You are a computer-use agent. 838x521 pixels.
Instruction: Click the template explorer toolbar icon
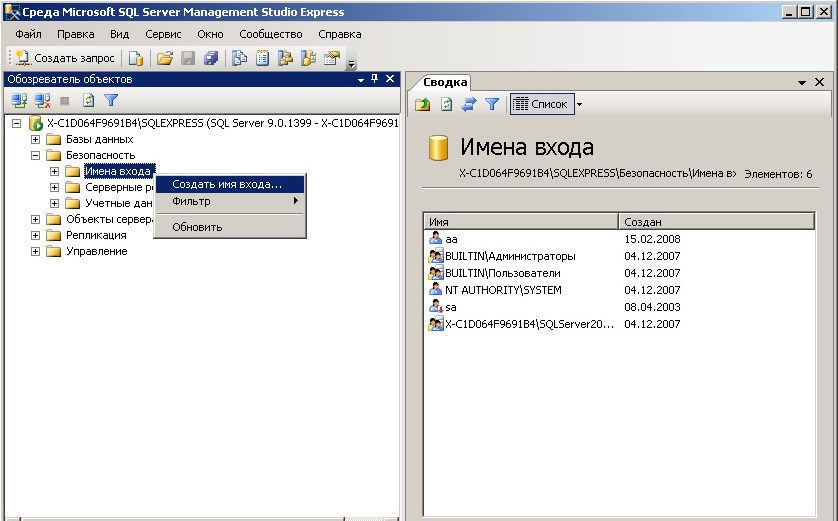308,58
